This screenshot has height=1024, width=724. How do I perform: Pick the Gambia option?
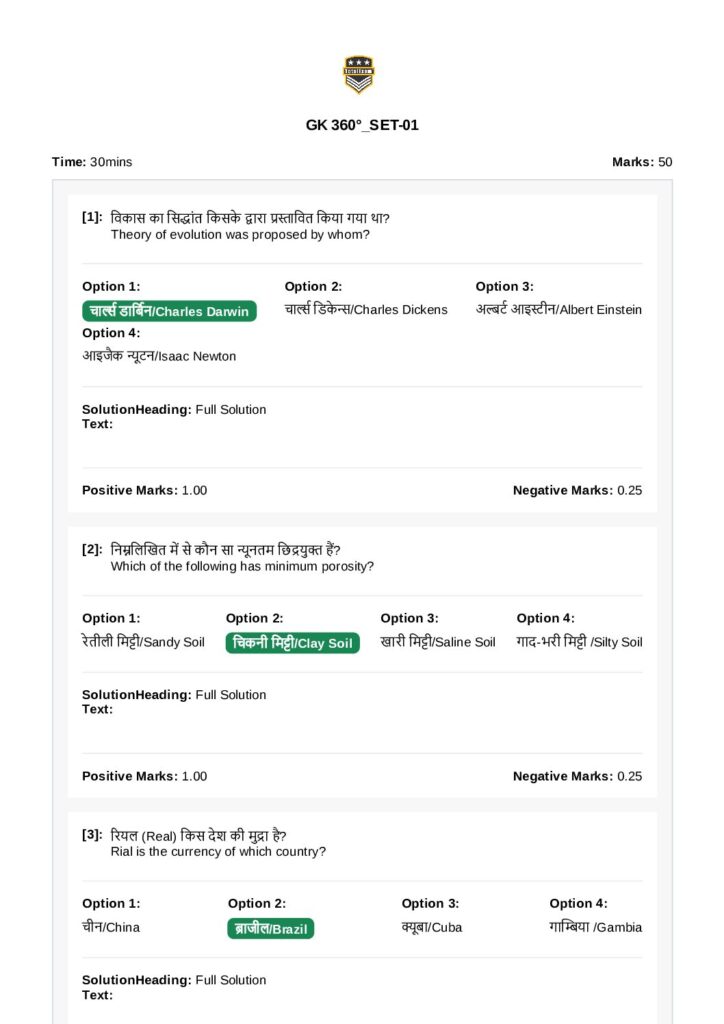coord(595,927)
